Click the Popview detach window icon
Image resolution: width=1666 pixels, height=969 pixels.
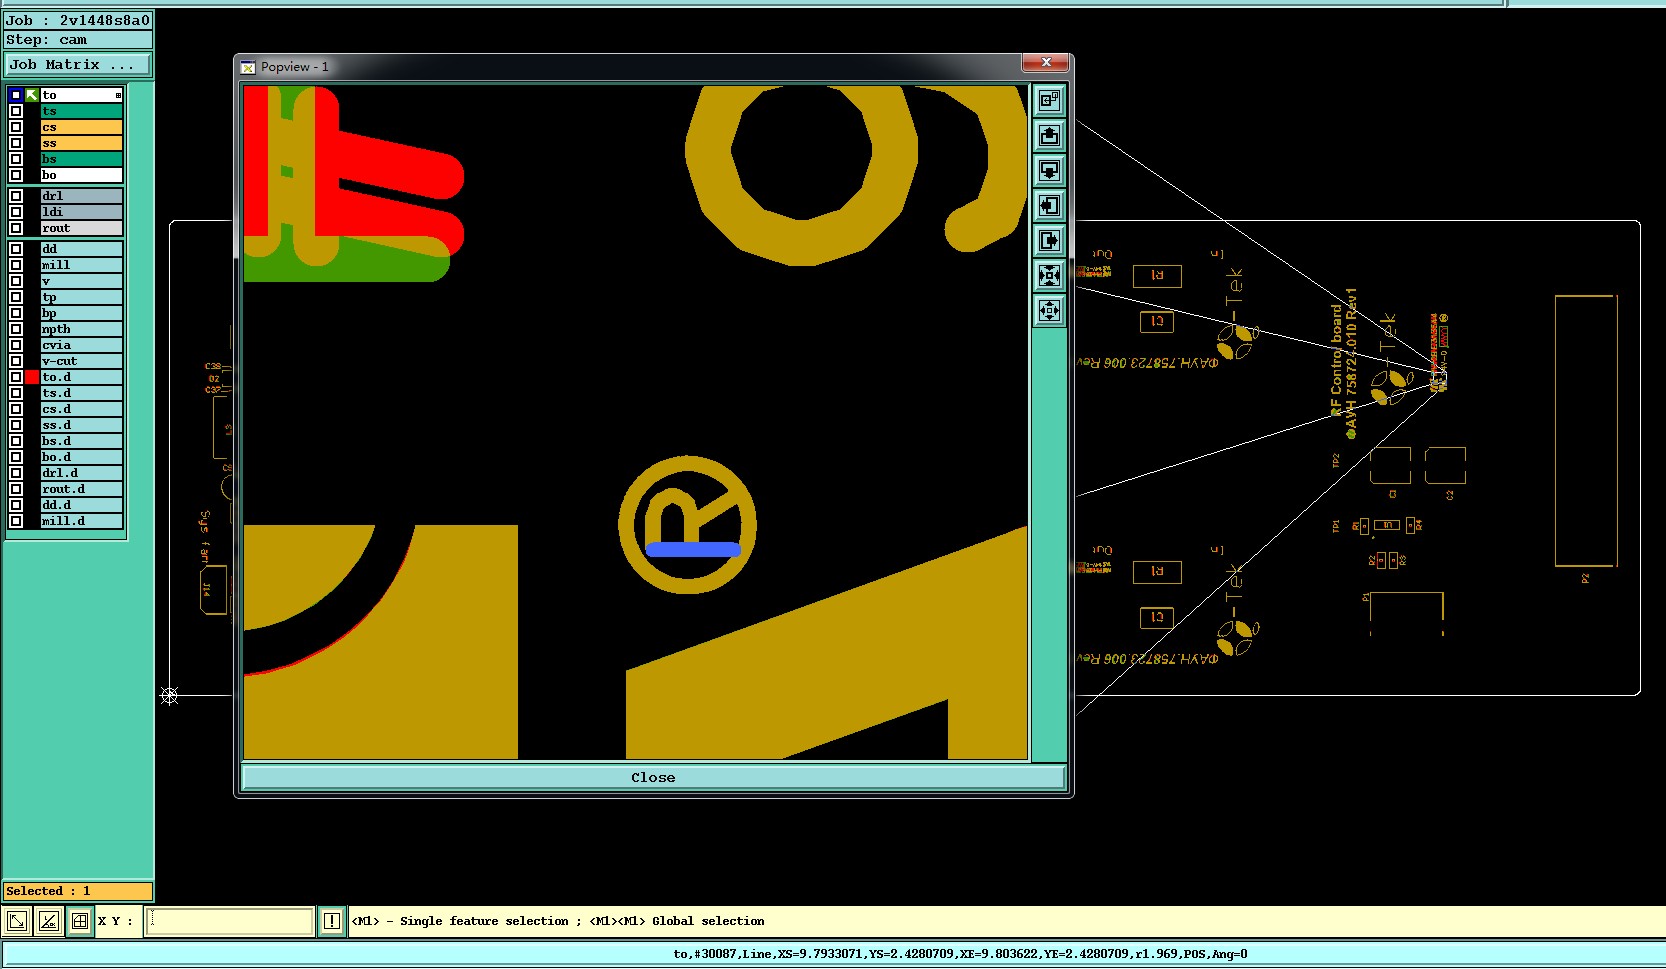pyautogui.click(x=1049, y=100)
